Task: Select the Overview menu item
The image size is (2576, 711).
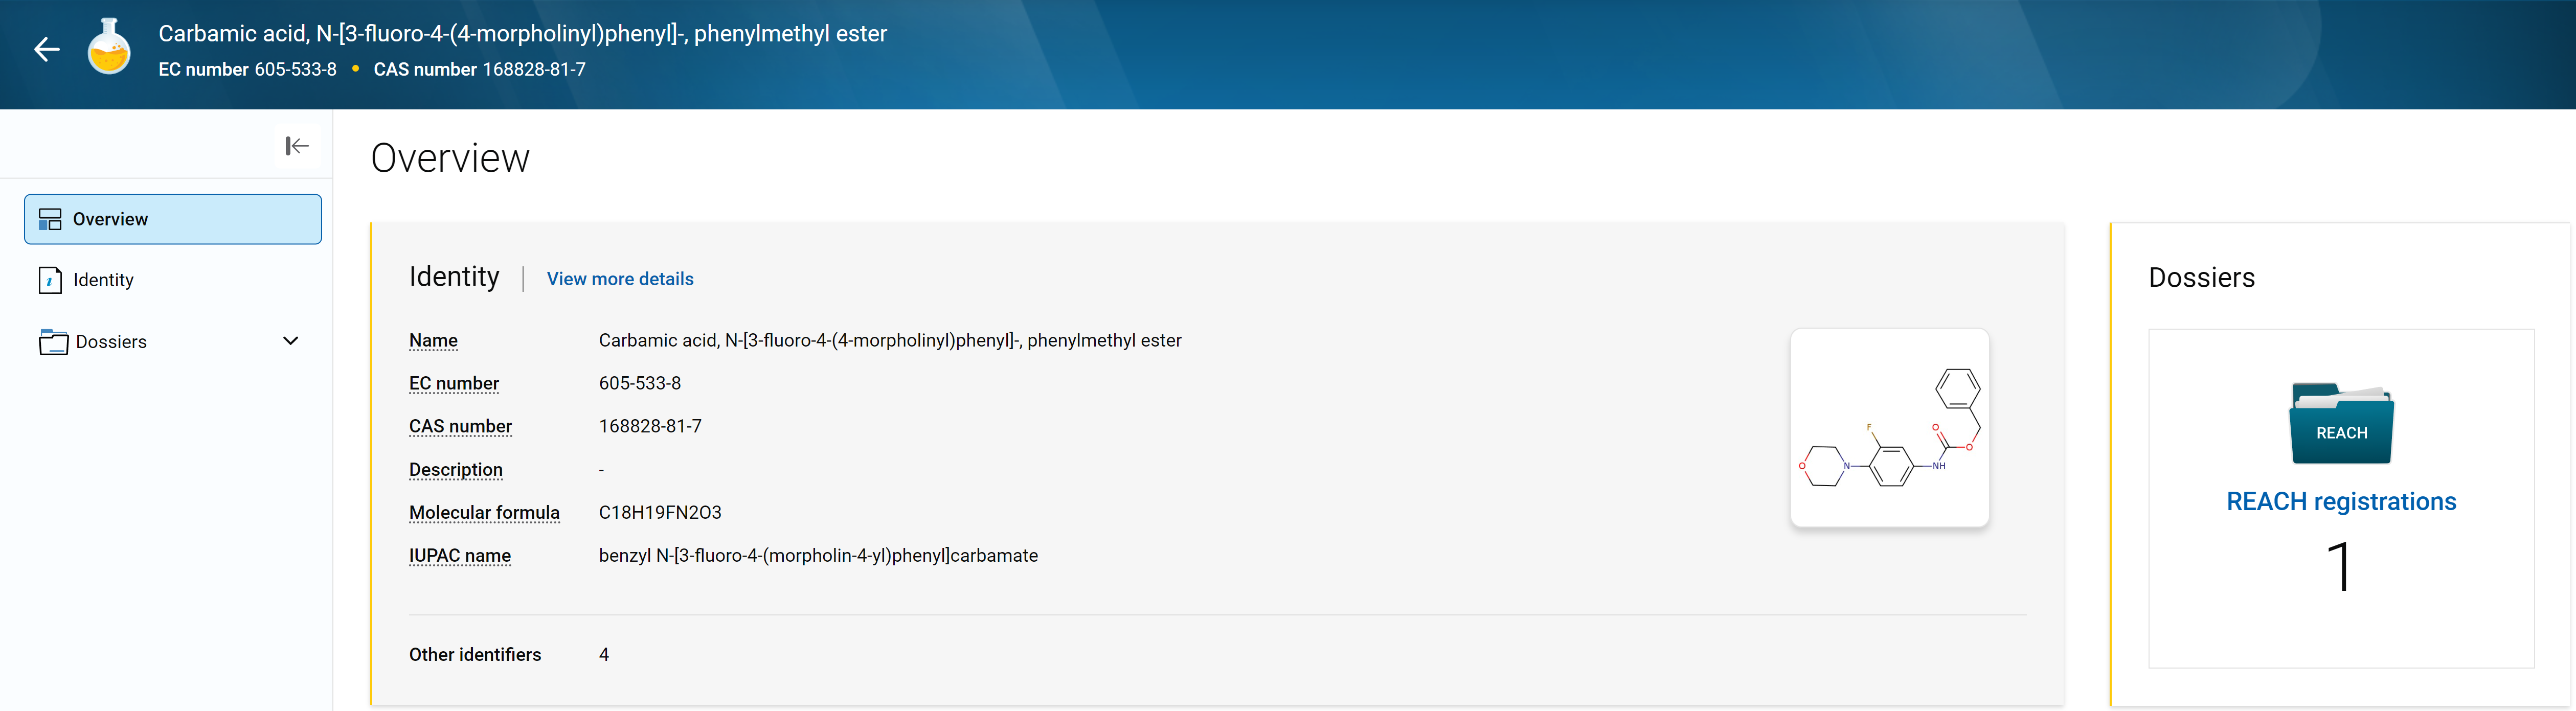Action: coord(110,219)
